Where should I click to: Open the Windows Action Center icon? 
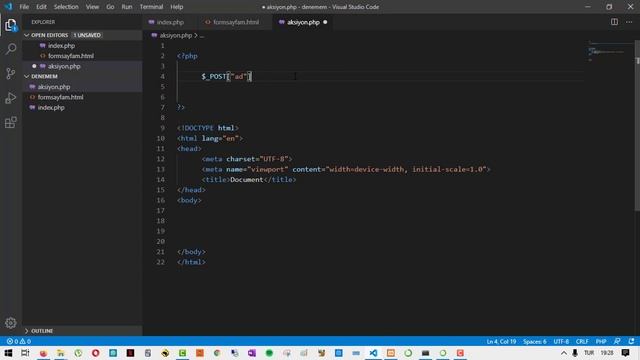pos(626,353)
